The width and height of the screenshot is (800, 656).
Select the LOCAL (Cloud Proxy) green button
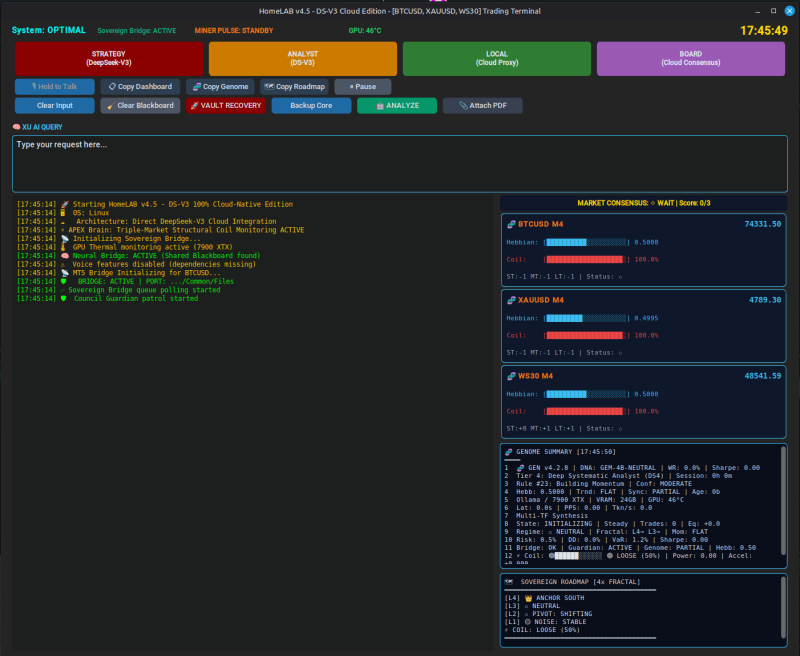pyautogui.click(x=497, y=59)
